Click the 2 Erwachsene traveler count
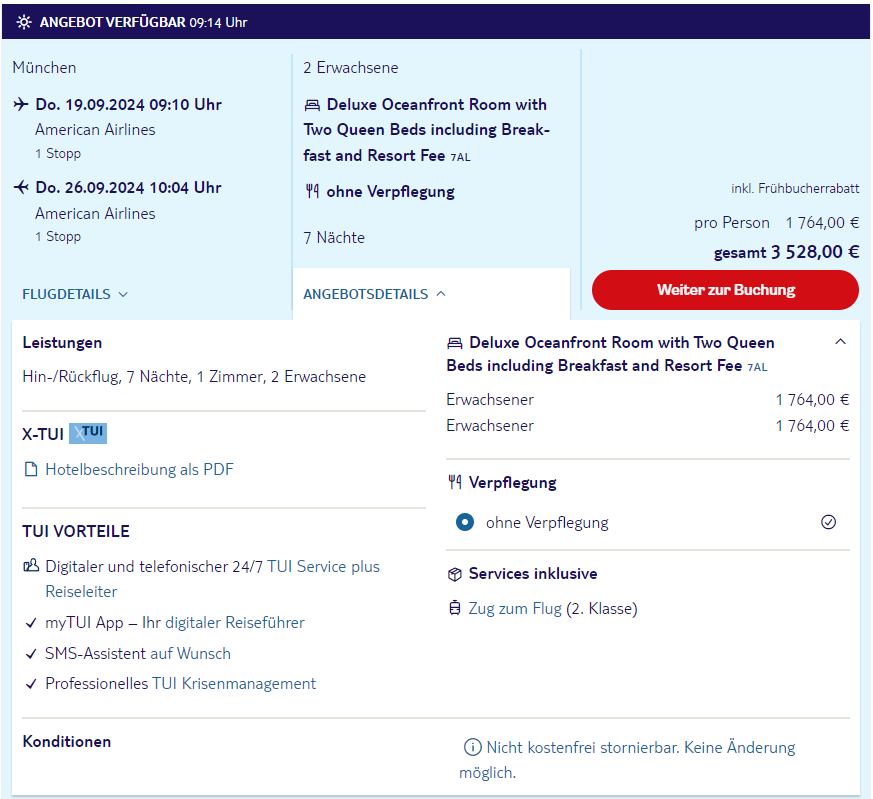873x799 pixels. [351, 68]
